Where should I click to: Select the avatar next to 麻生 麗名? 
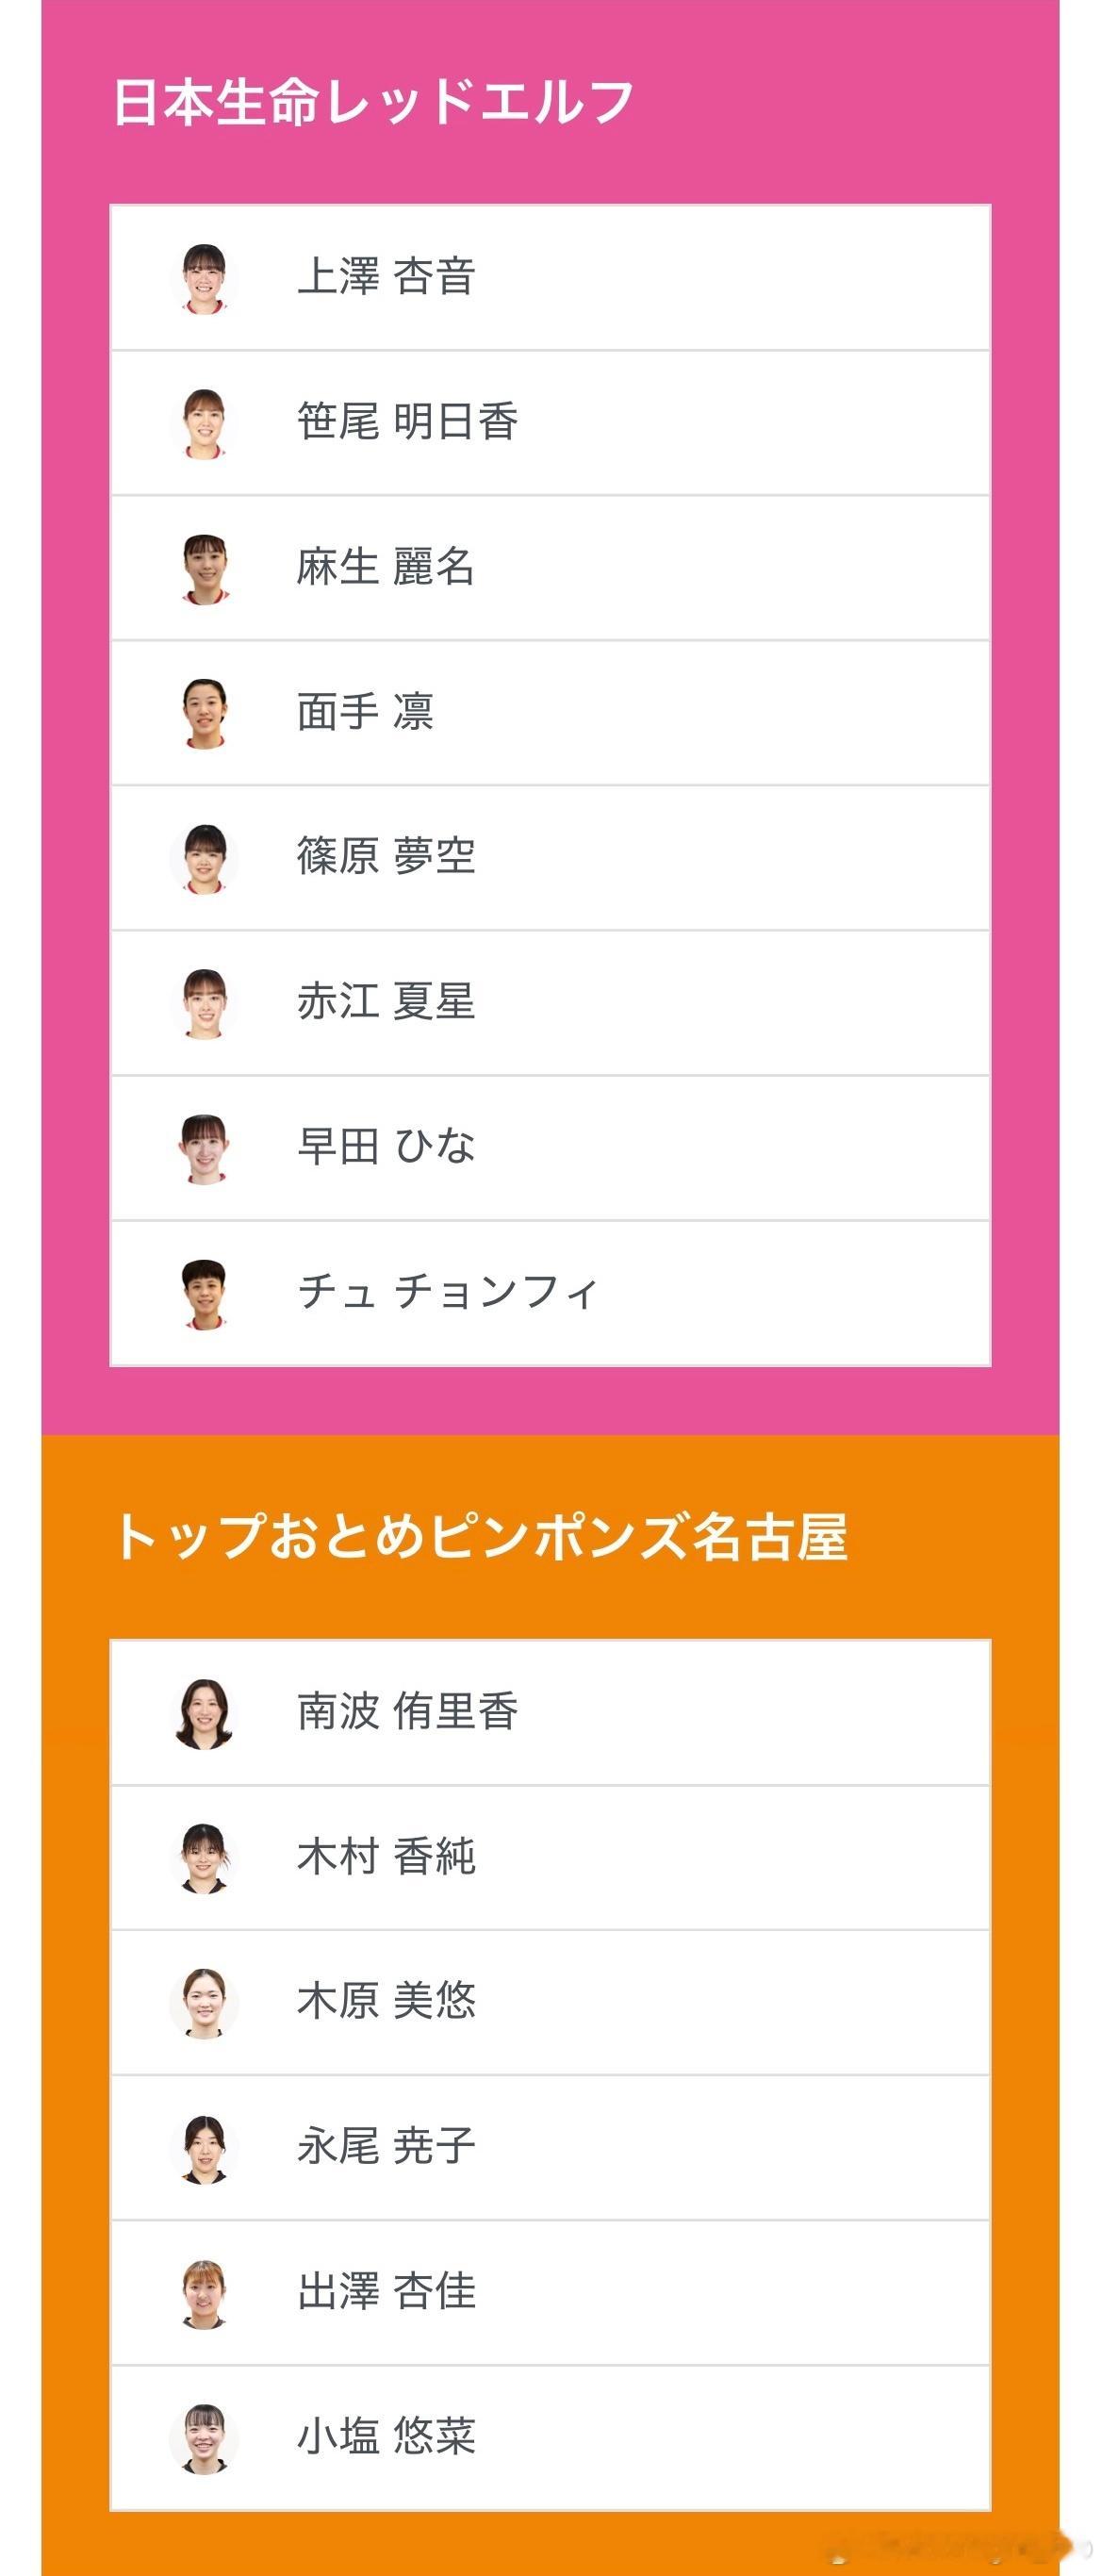click(x=204, y=569)
